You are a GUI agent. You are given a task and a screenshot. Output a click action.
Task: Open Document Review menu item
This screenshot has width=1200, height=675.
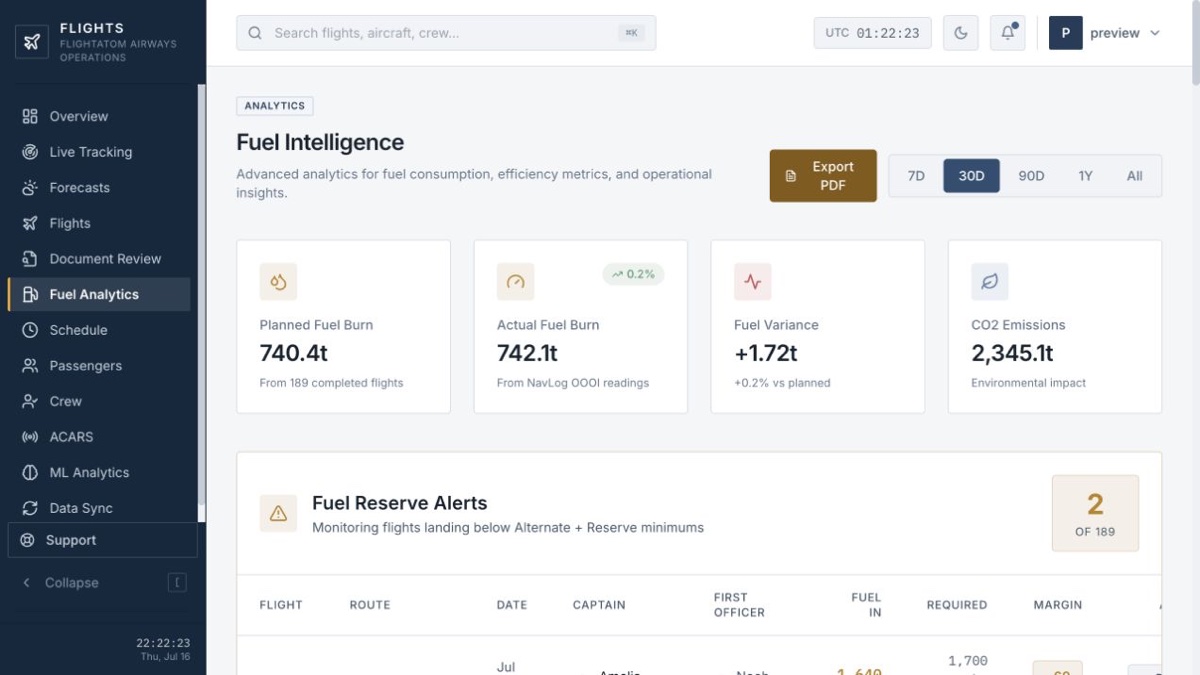tap(99, 259)
